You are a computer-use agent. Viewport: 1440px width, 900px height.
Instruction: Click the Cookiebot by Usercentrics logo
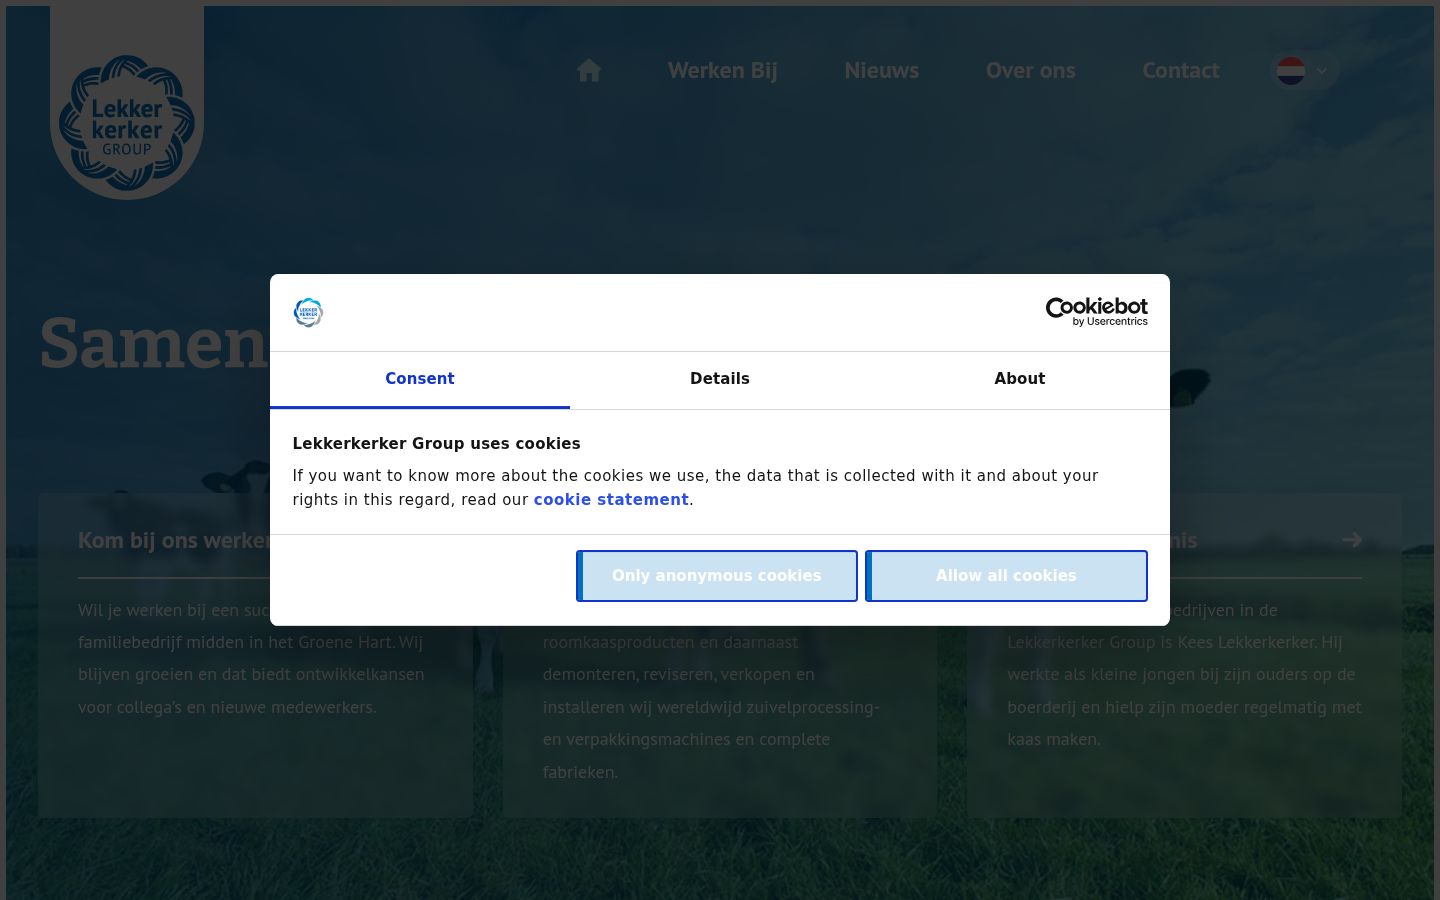pyautogui.click(x=1096, y=312)
